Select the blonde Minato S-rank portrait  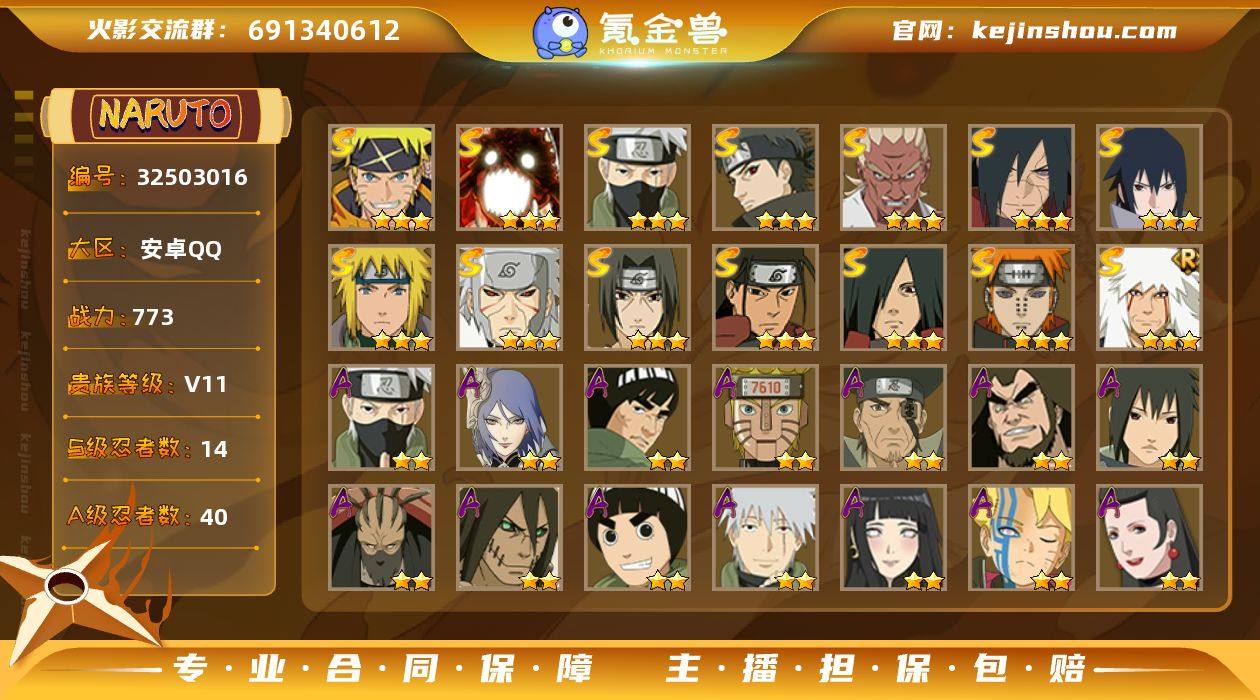pyautogui.click(x=381, y=298)
